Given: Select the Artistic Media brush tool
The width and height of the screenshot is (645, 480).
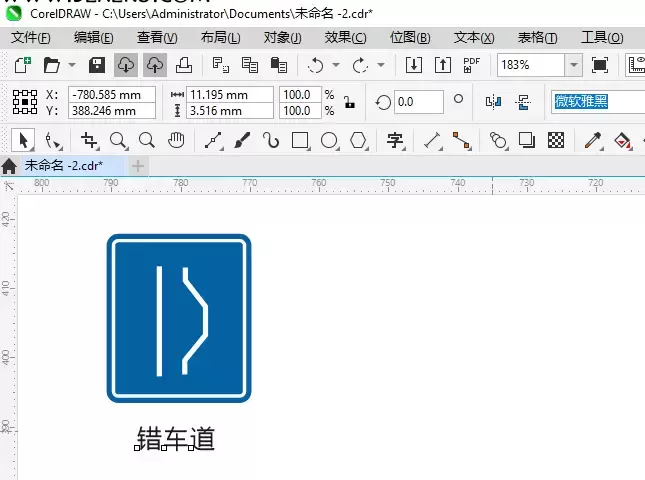Looking at the screenshot, I should 242,140.
